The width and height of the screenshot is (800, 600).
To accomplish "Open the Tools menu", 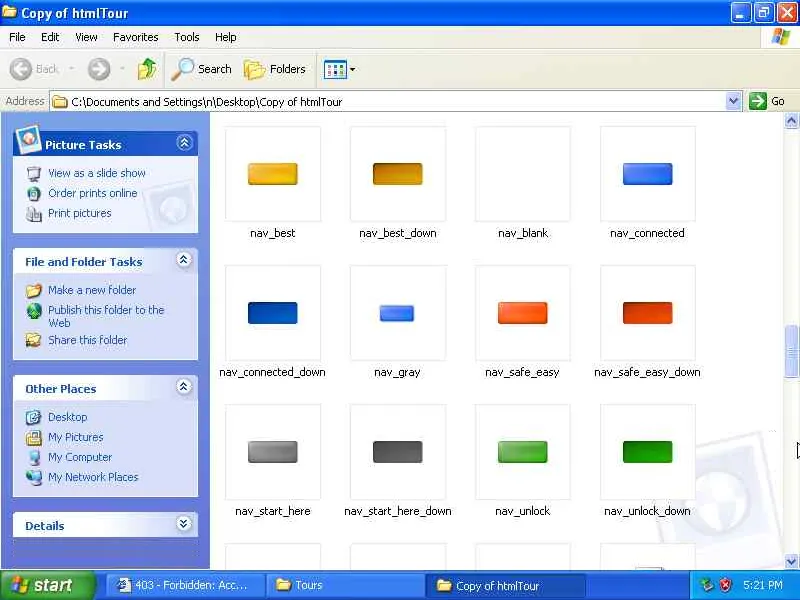I will (187, 37).
